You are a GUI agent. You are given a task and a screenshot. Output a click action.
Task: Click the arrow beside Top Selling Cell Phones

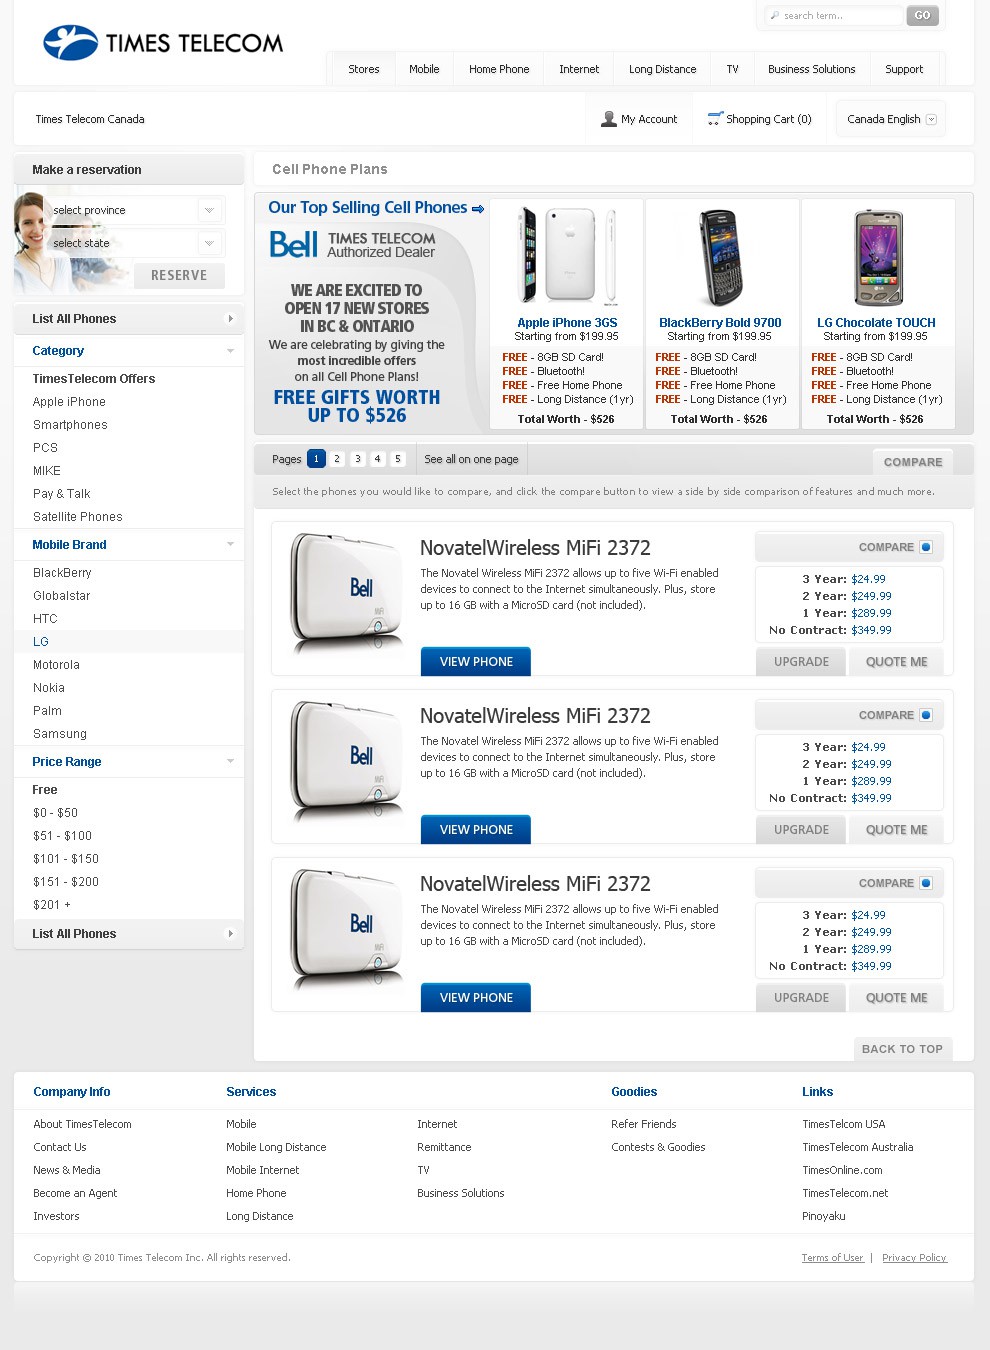point(478,209)
